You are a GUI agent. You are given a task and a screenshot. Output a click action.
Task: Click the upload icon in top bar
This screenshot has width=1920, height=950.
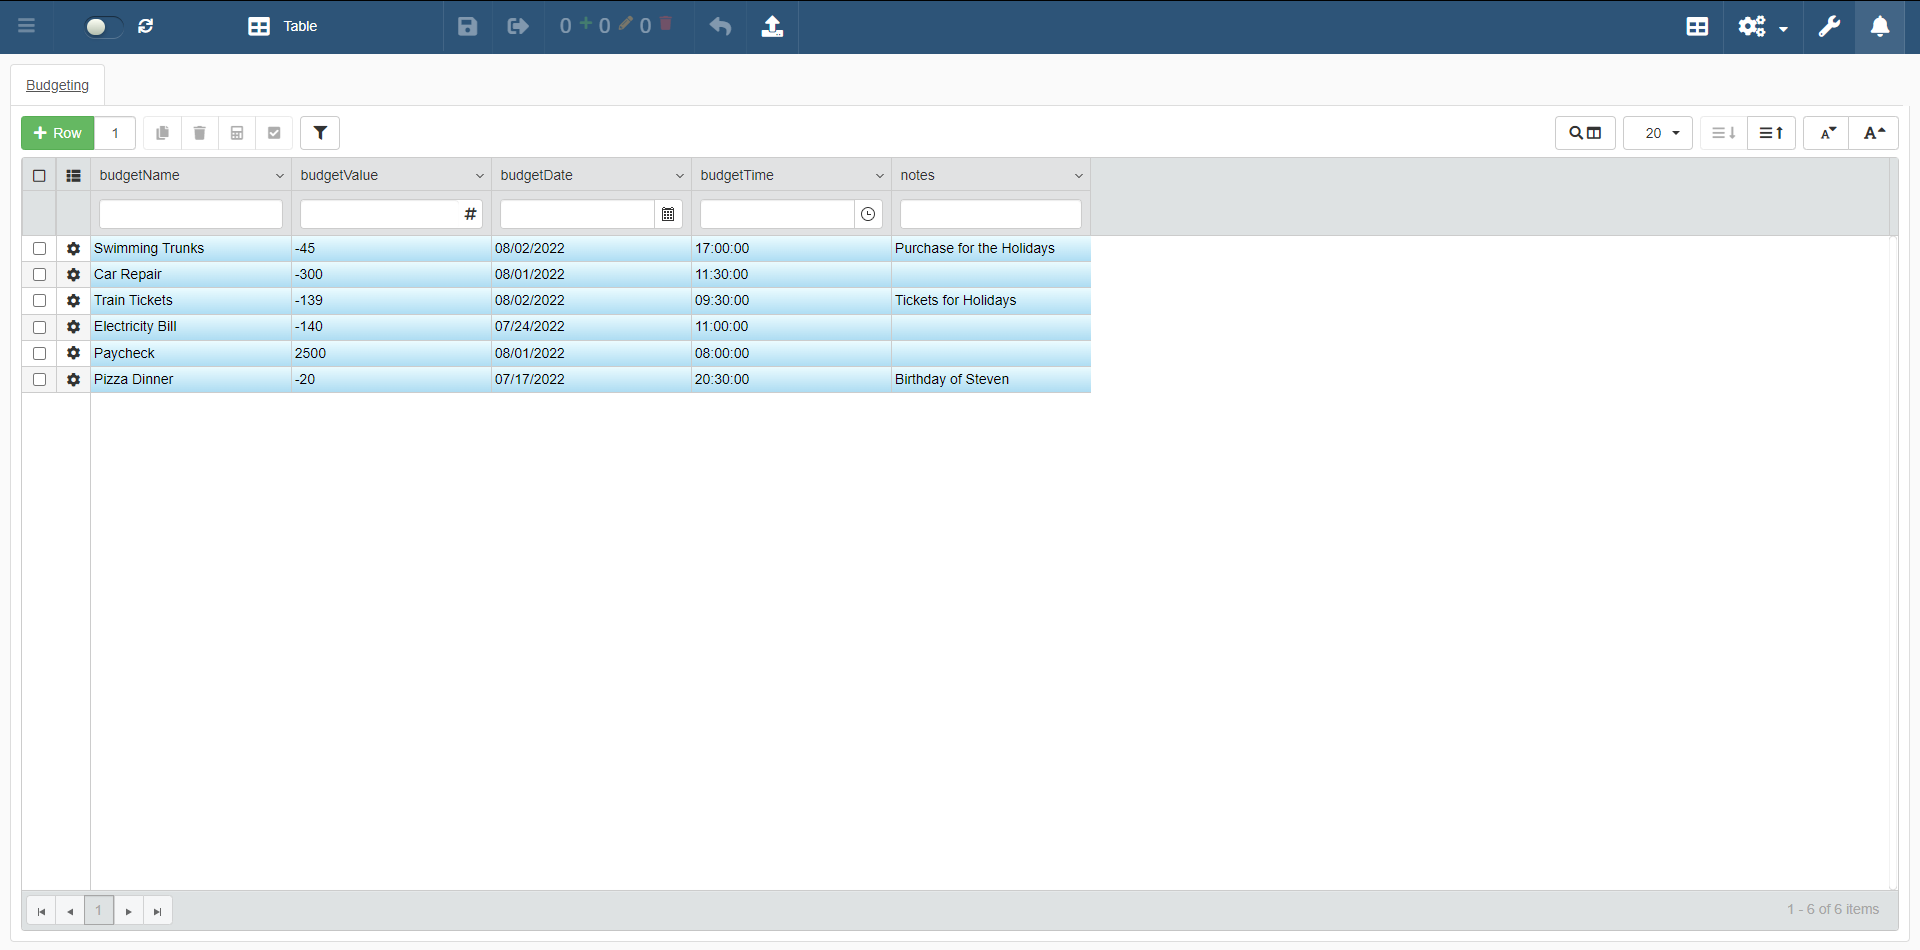(772, 26)
